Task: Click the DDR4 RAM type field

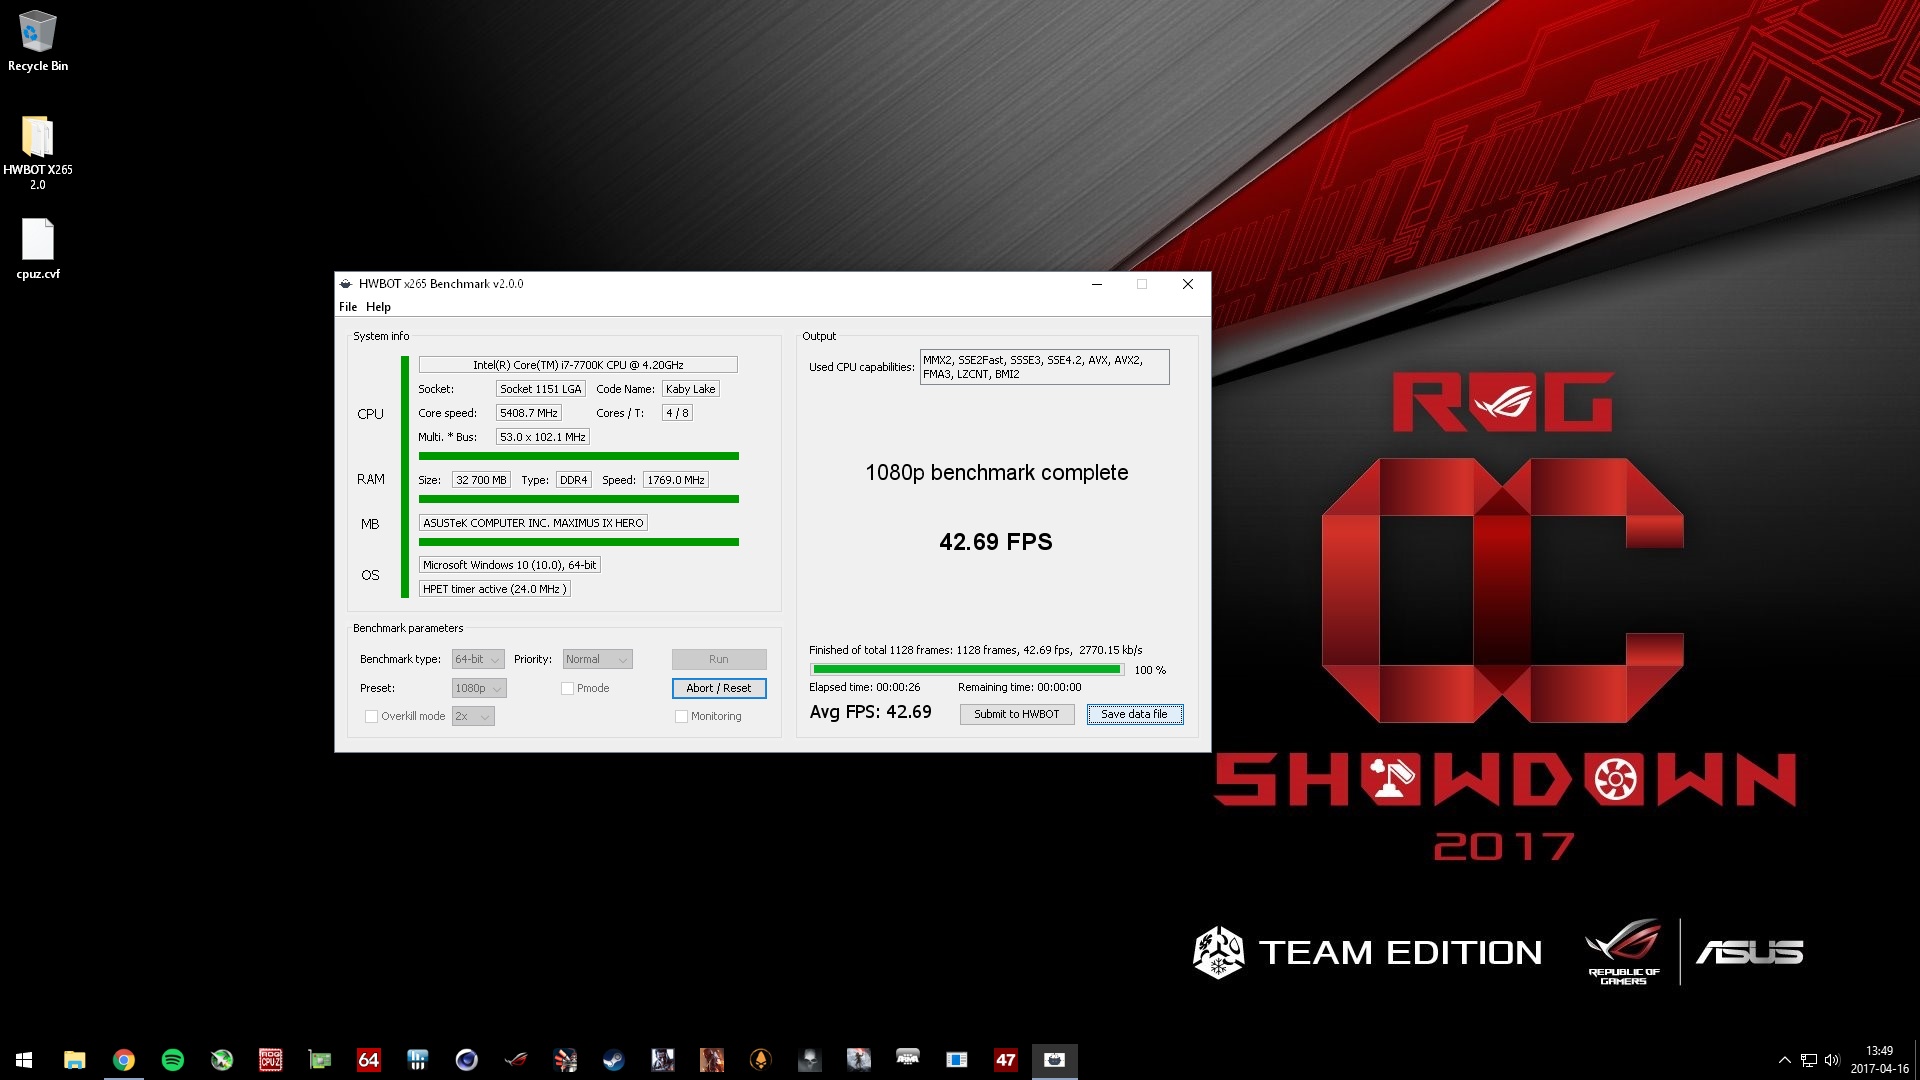Action: tap(574, 480)
